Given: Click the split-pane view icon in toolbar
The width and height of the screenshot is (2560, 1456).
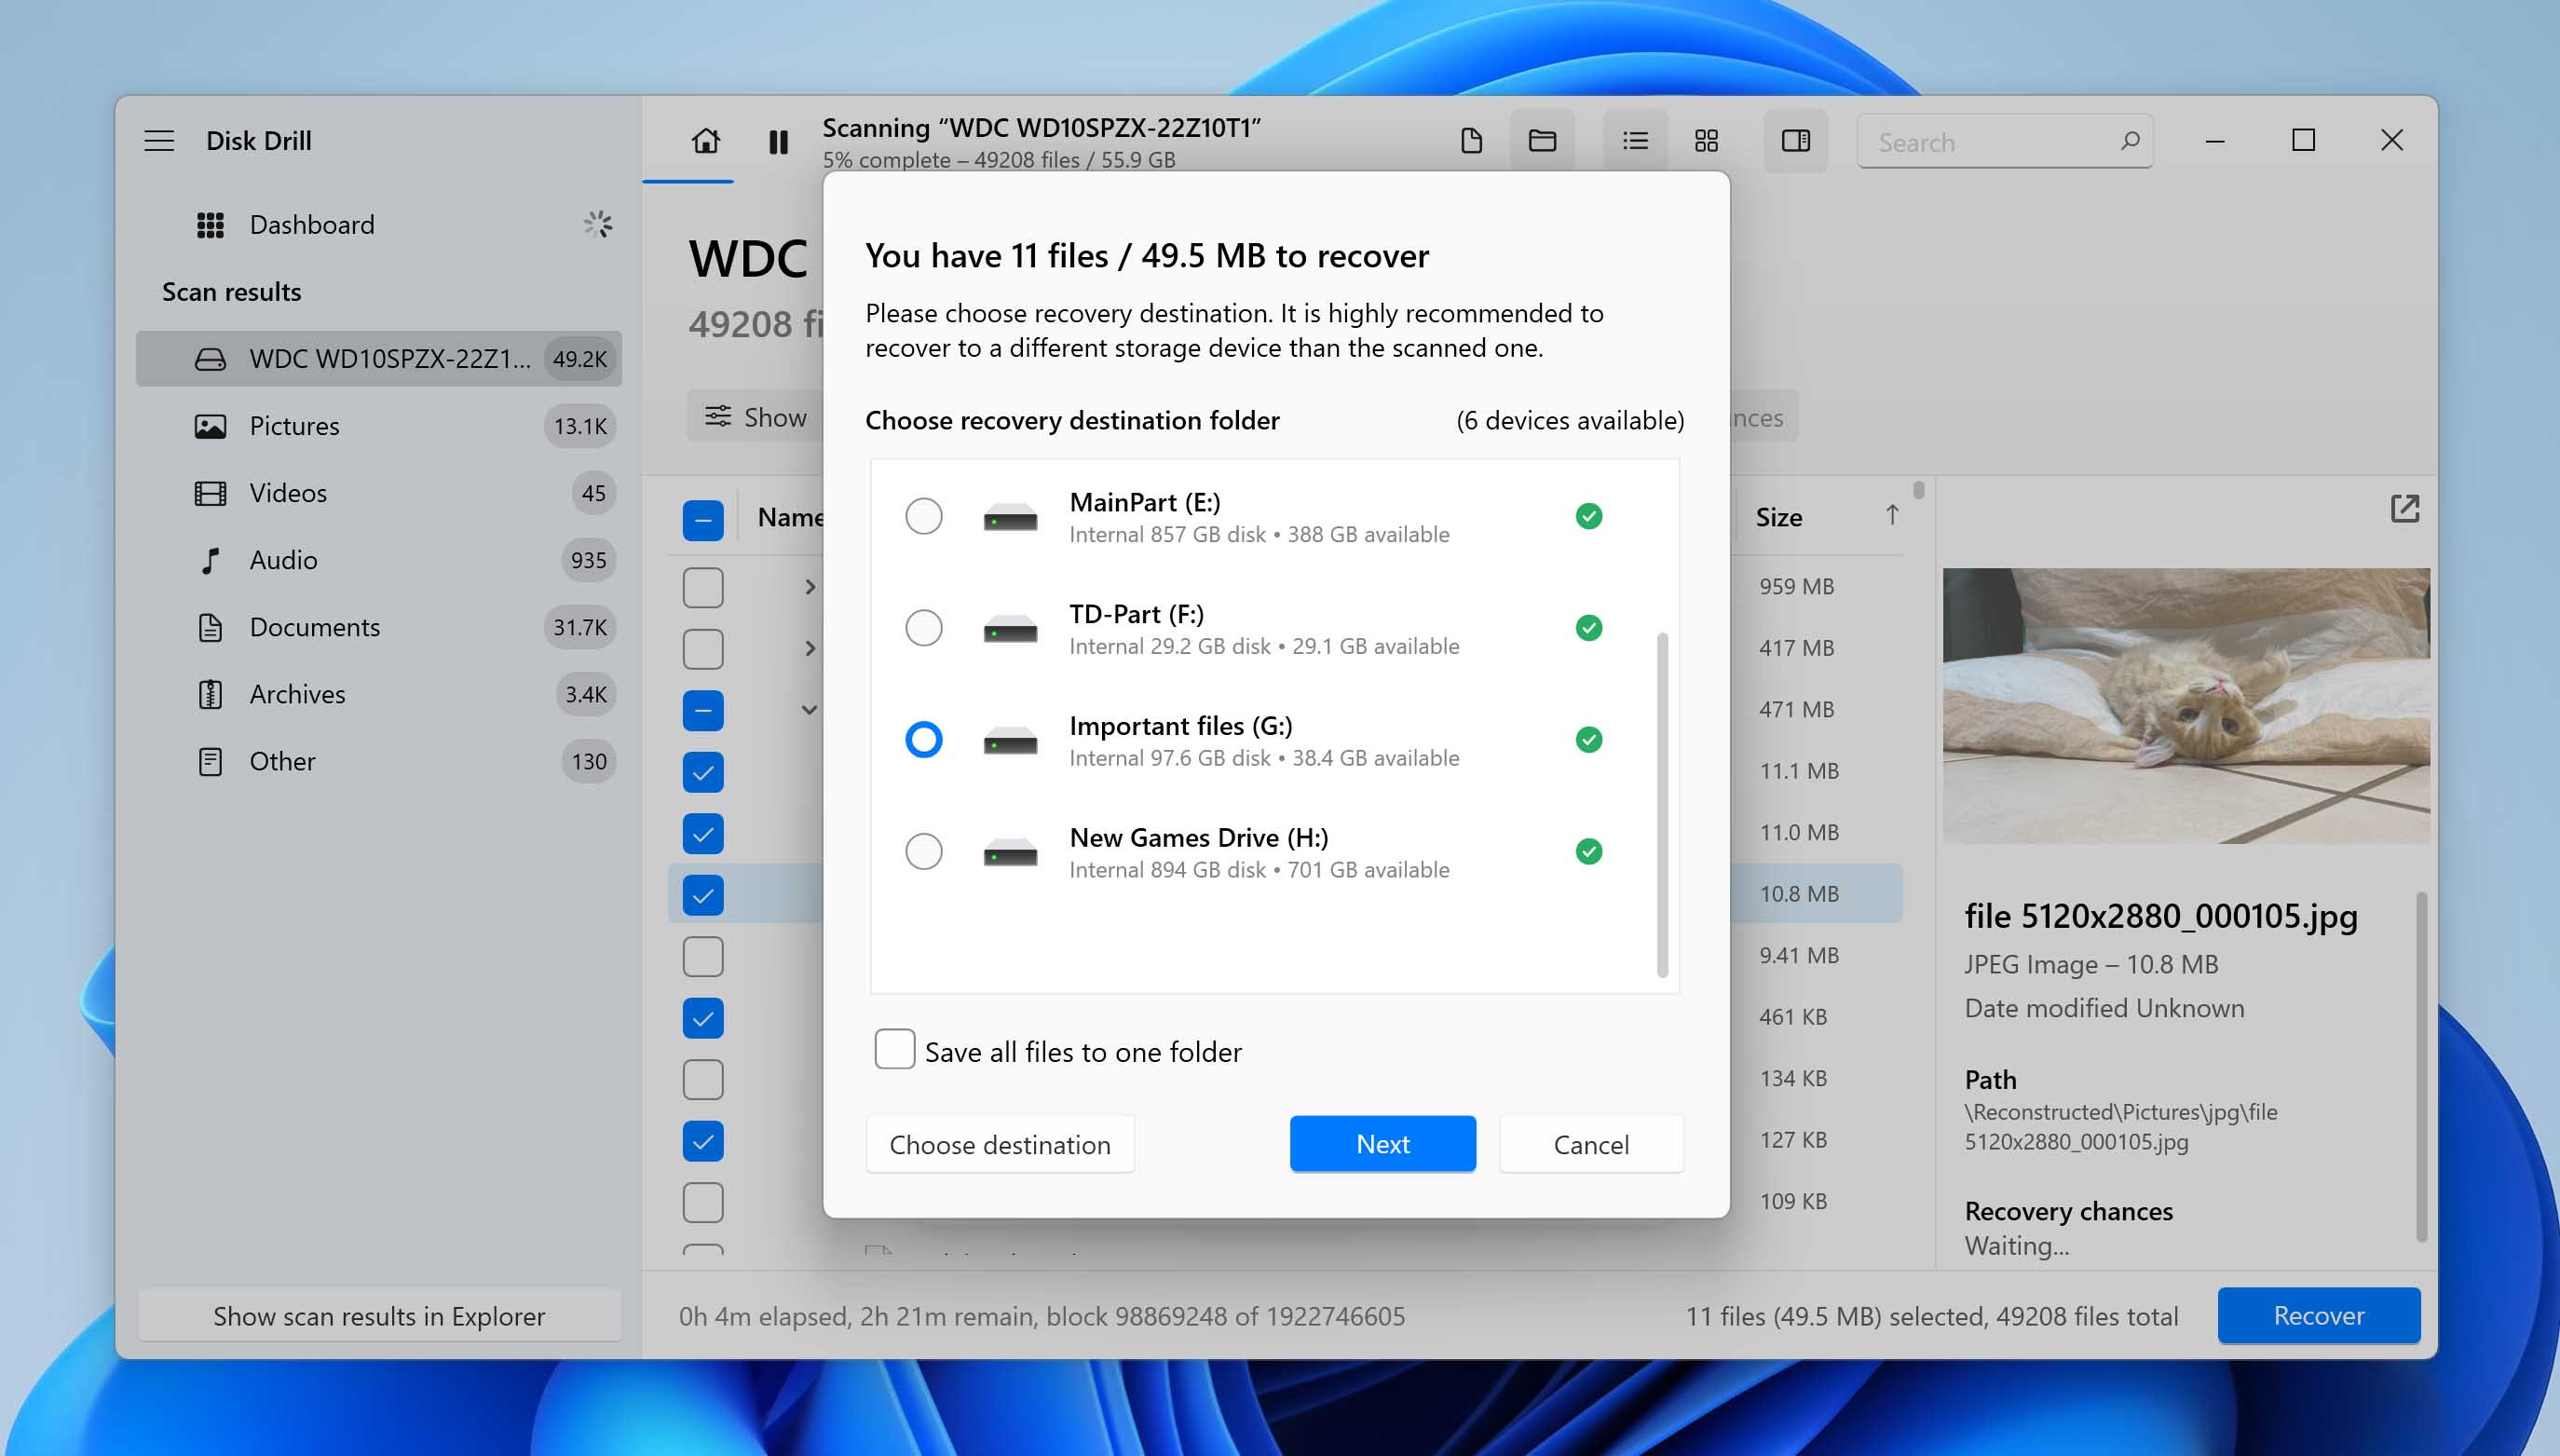Looking at the screenshot, I should pos(1793,141).
